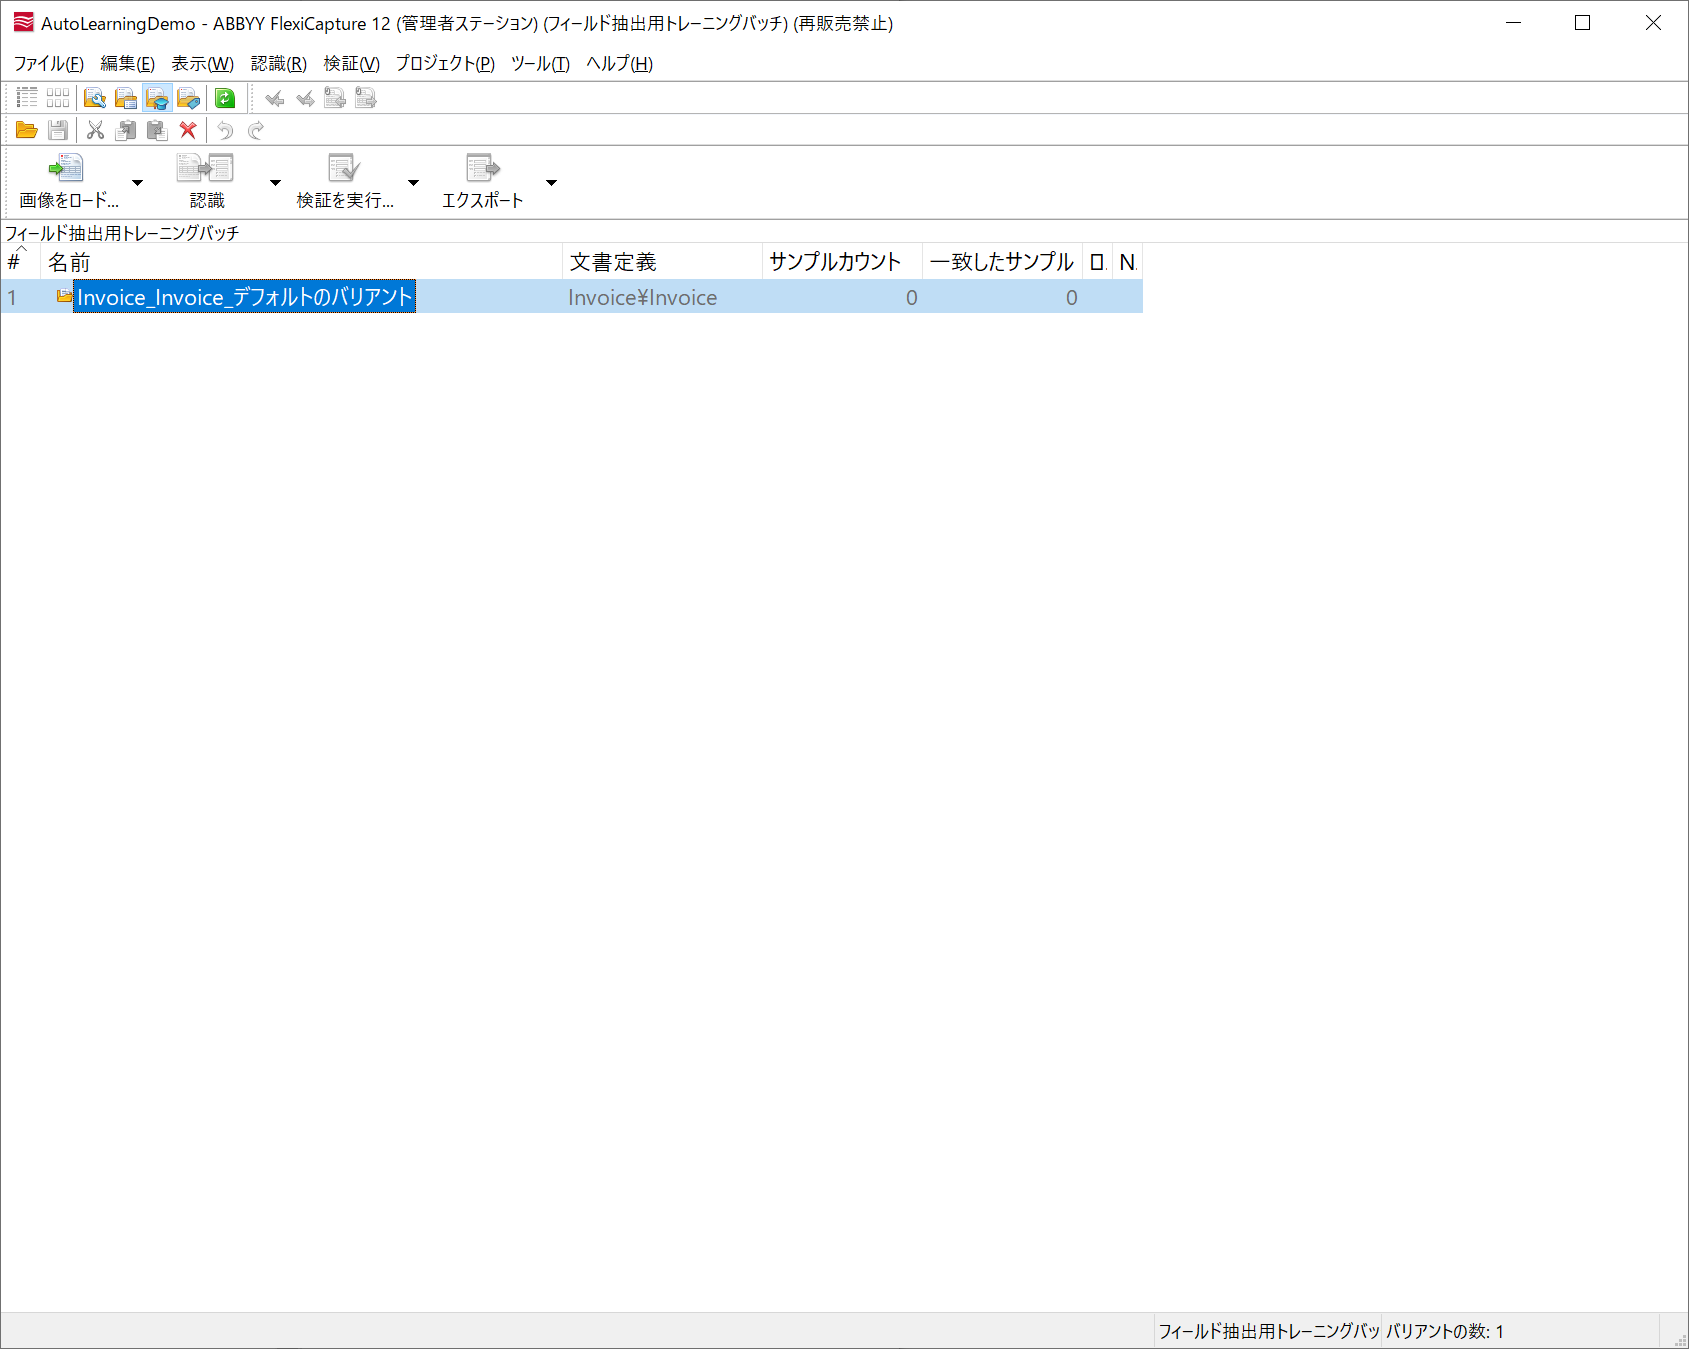Click checkmark with right arrow icon
This screenshot has width=1689, height=1349.
[x=305, y=98]
